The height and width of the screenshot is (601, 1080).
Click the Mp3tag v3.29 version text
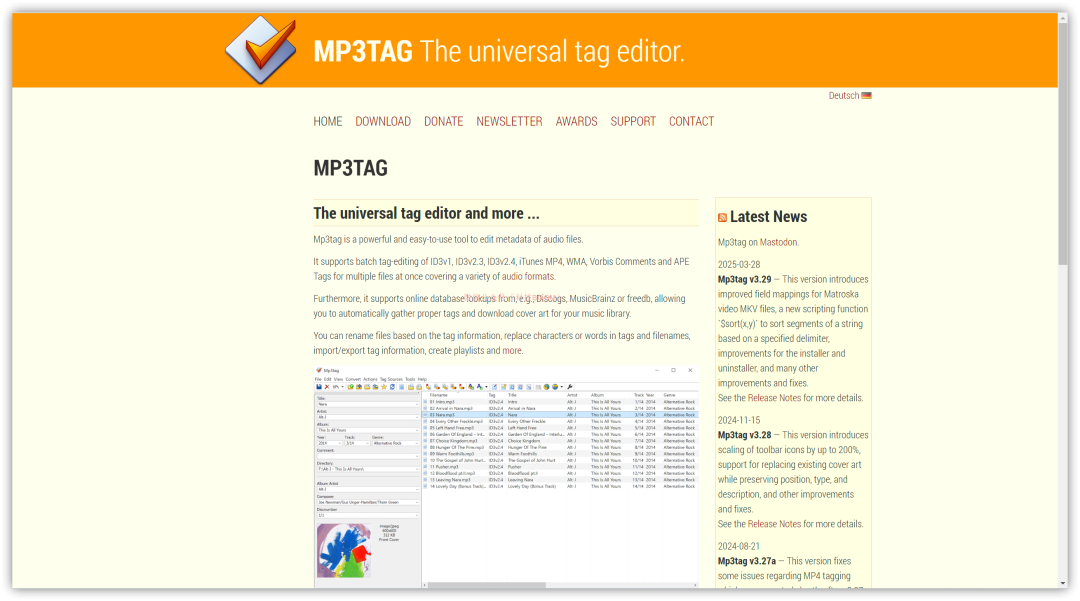click(745, 280)
